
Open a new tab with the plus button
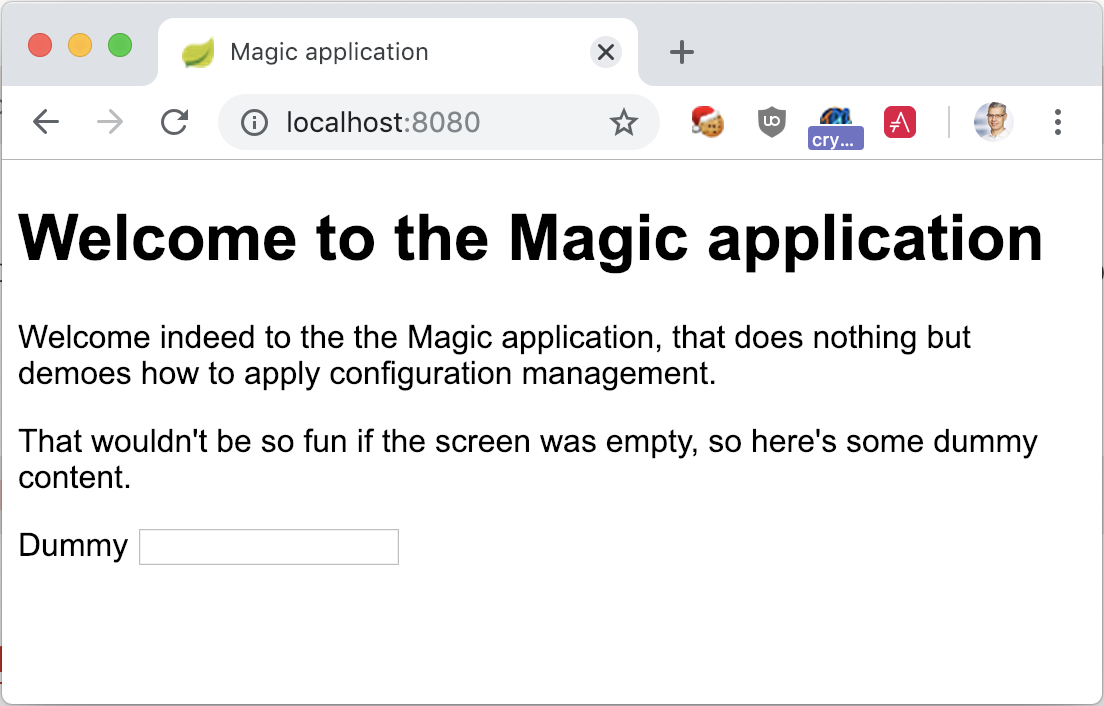681,52
